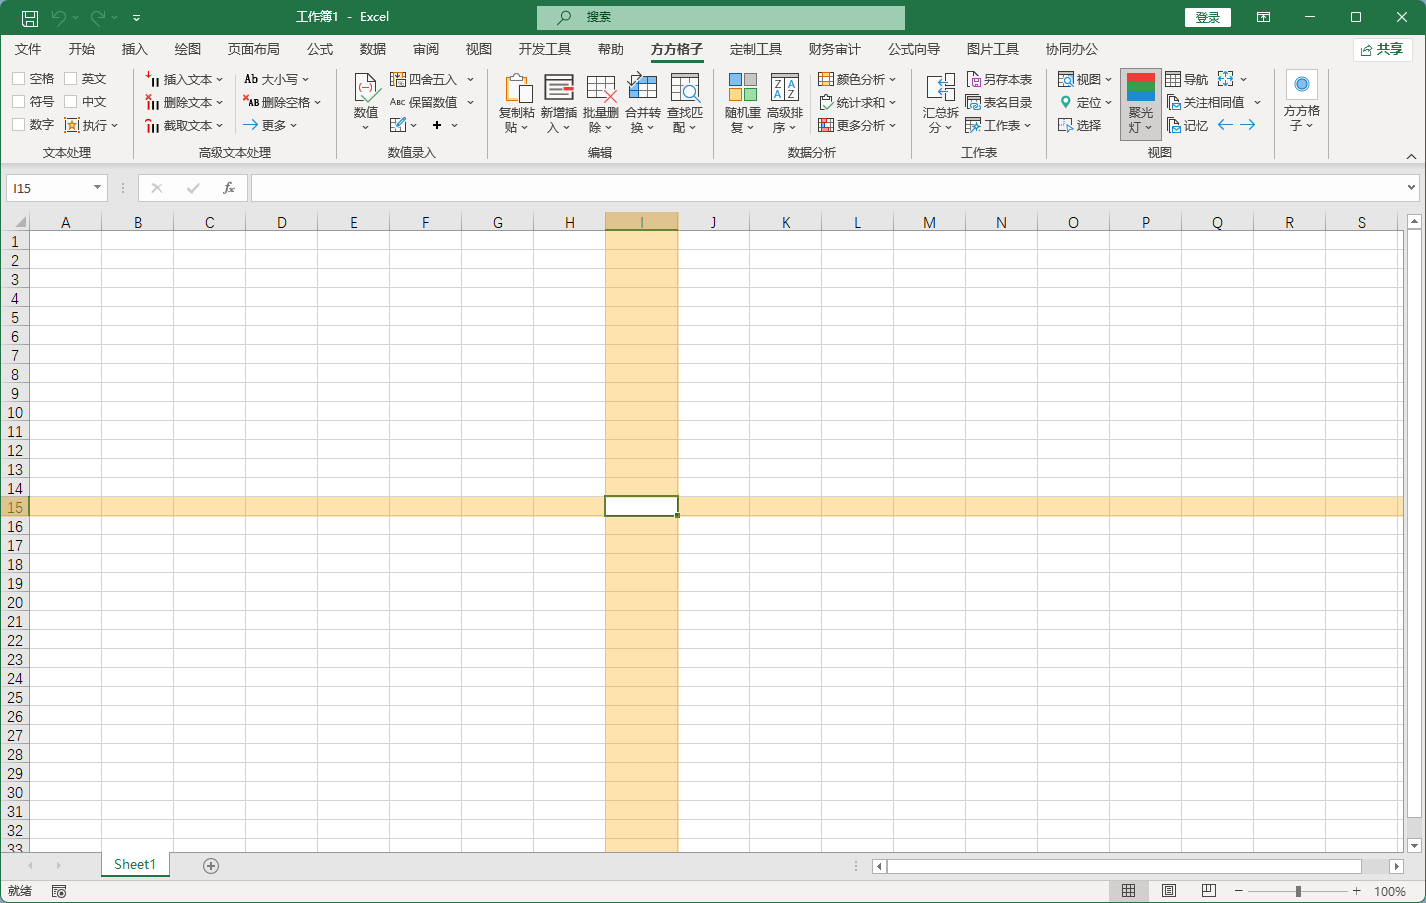Click the 共享 share button
This screenshot has height=903, width=1426.
1382,49
